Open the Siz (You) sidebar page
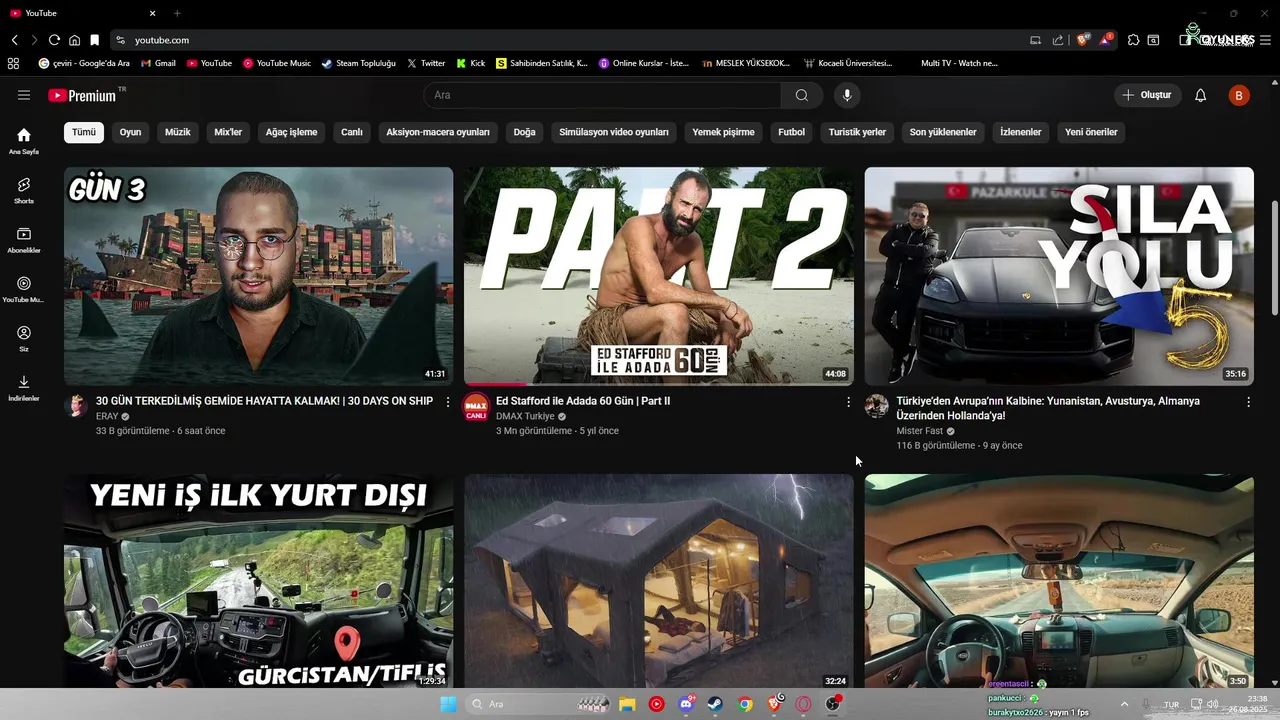 [x=24, y=338]
